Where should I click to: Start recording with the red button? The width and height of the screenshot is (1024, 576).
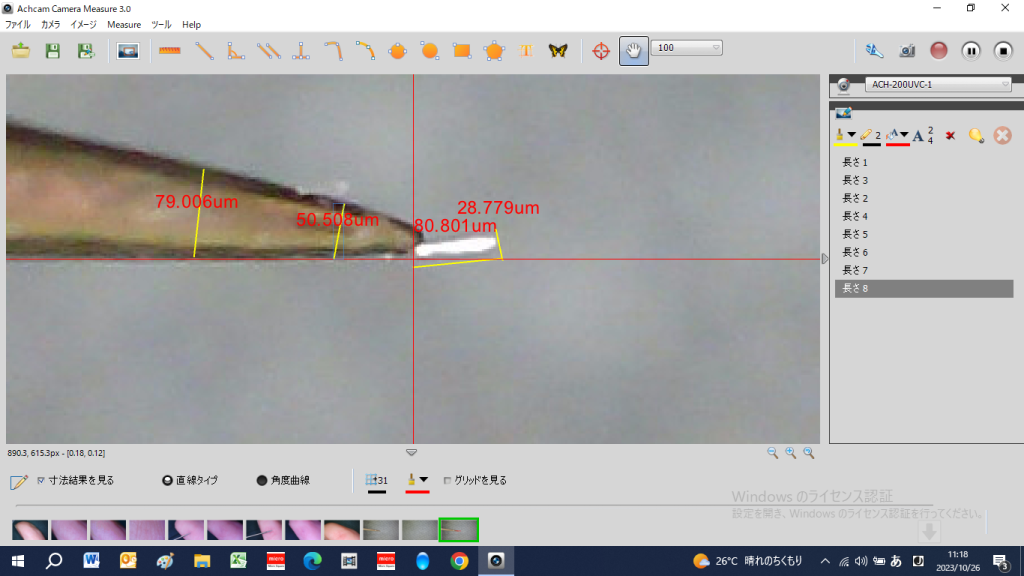click(938, 50)
